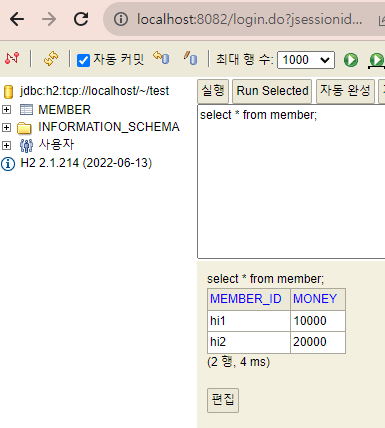Image resolution: width=385 pixels, height=428 pixels.
Task: Select the 사용자 tree entry
Action: 56,145
